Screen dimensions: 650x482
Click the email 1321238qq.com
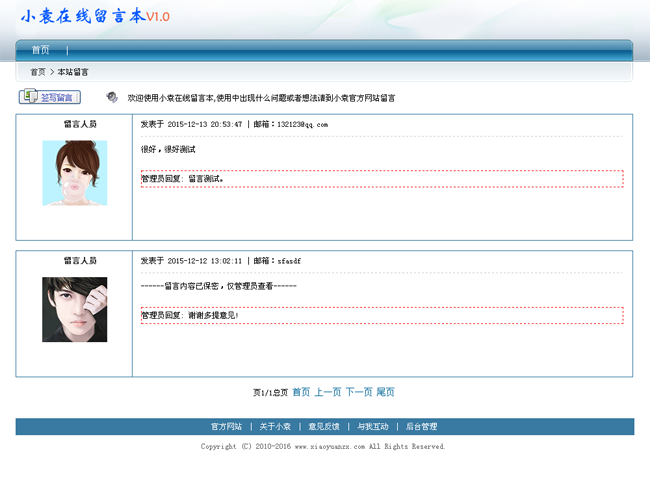pos(303,124)
